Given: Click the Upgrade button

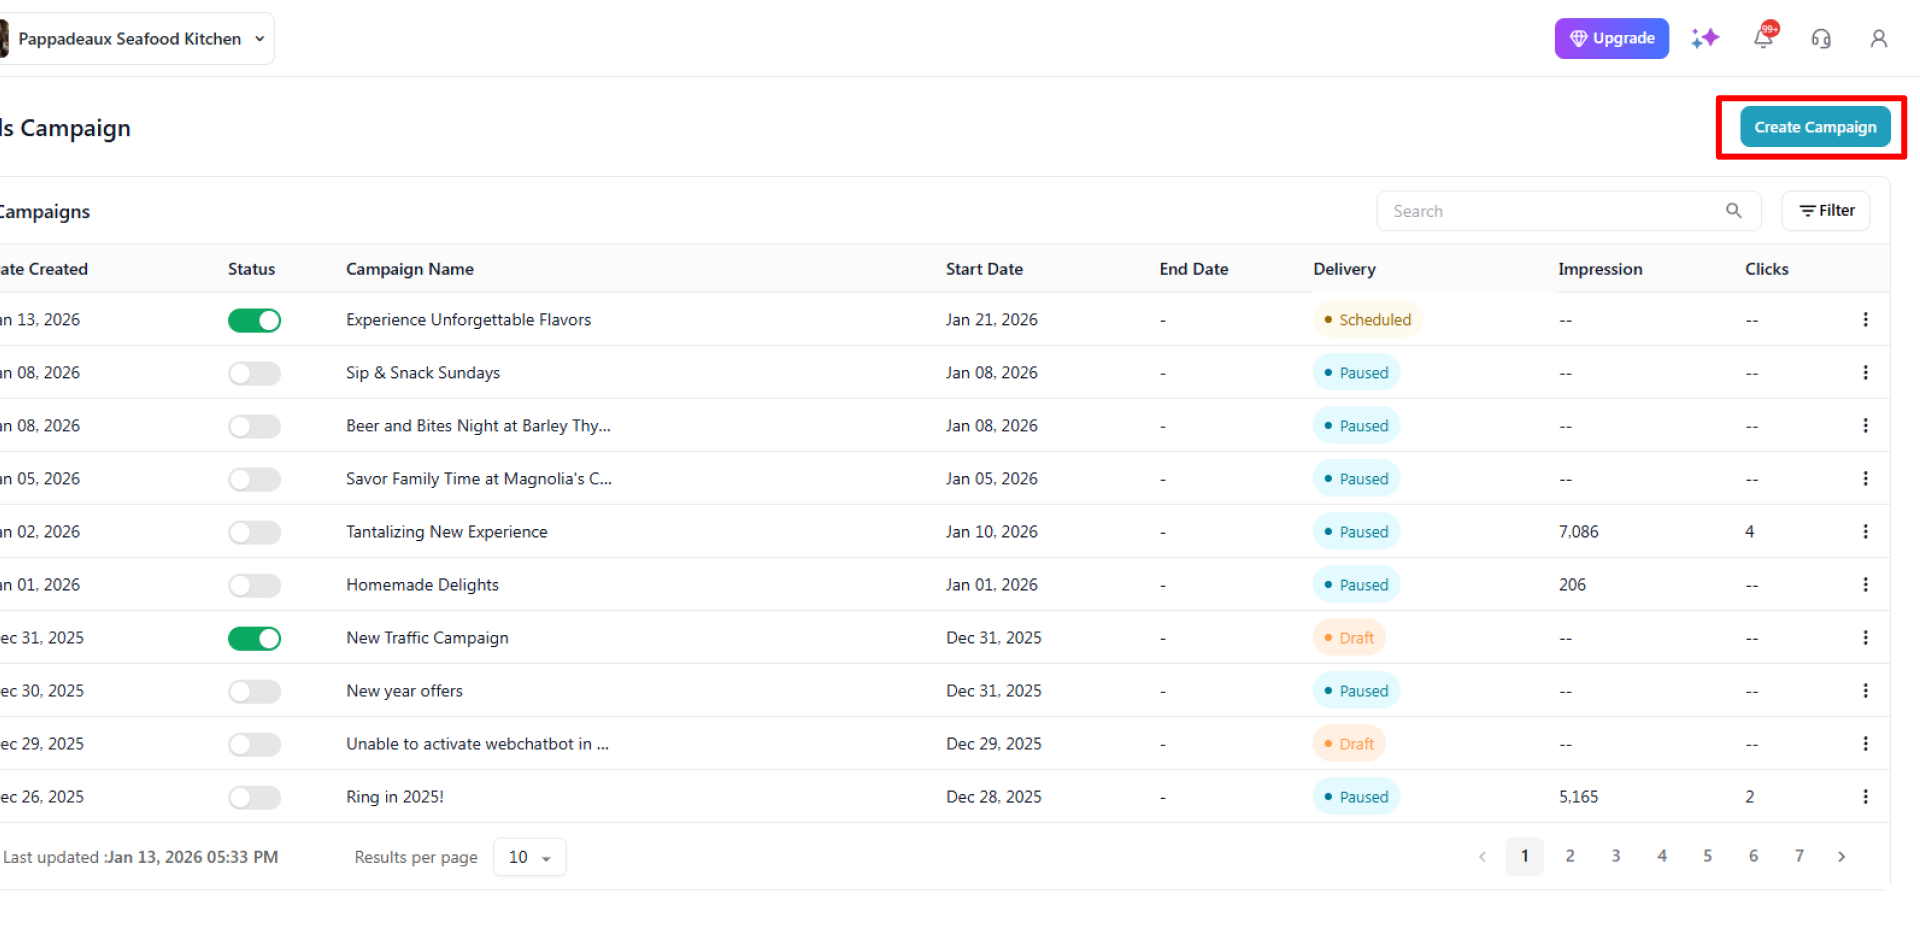Looking at the screenshot, I should click(1611, 39).
